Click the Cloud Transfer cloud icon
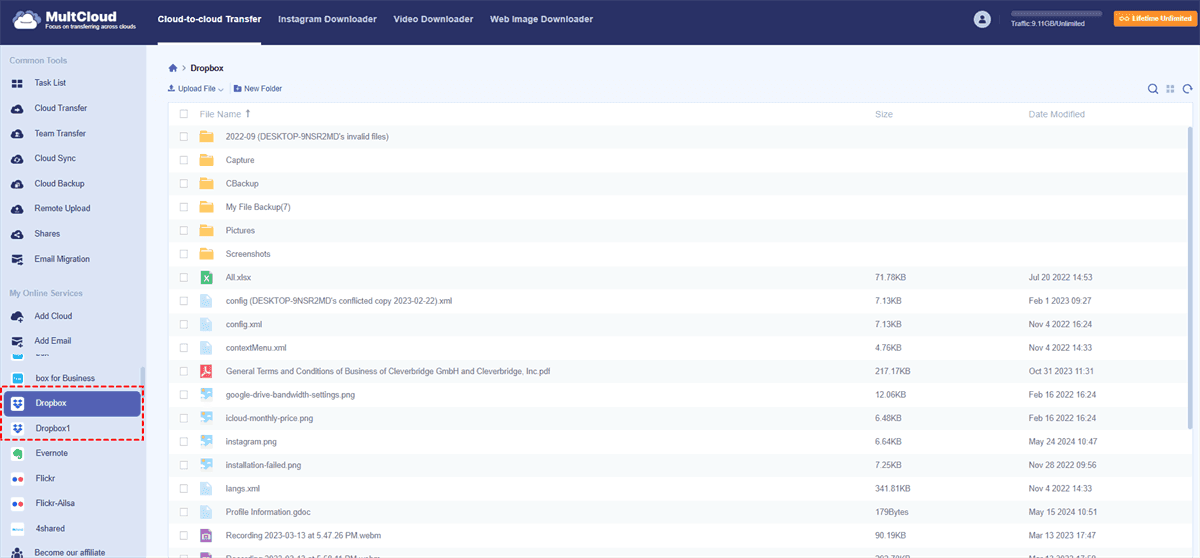 (x=17, y=108)
